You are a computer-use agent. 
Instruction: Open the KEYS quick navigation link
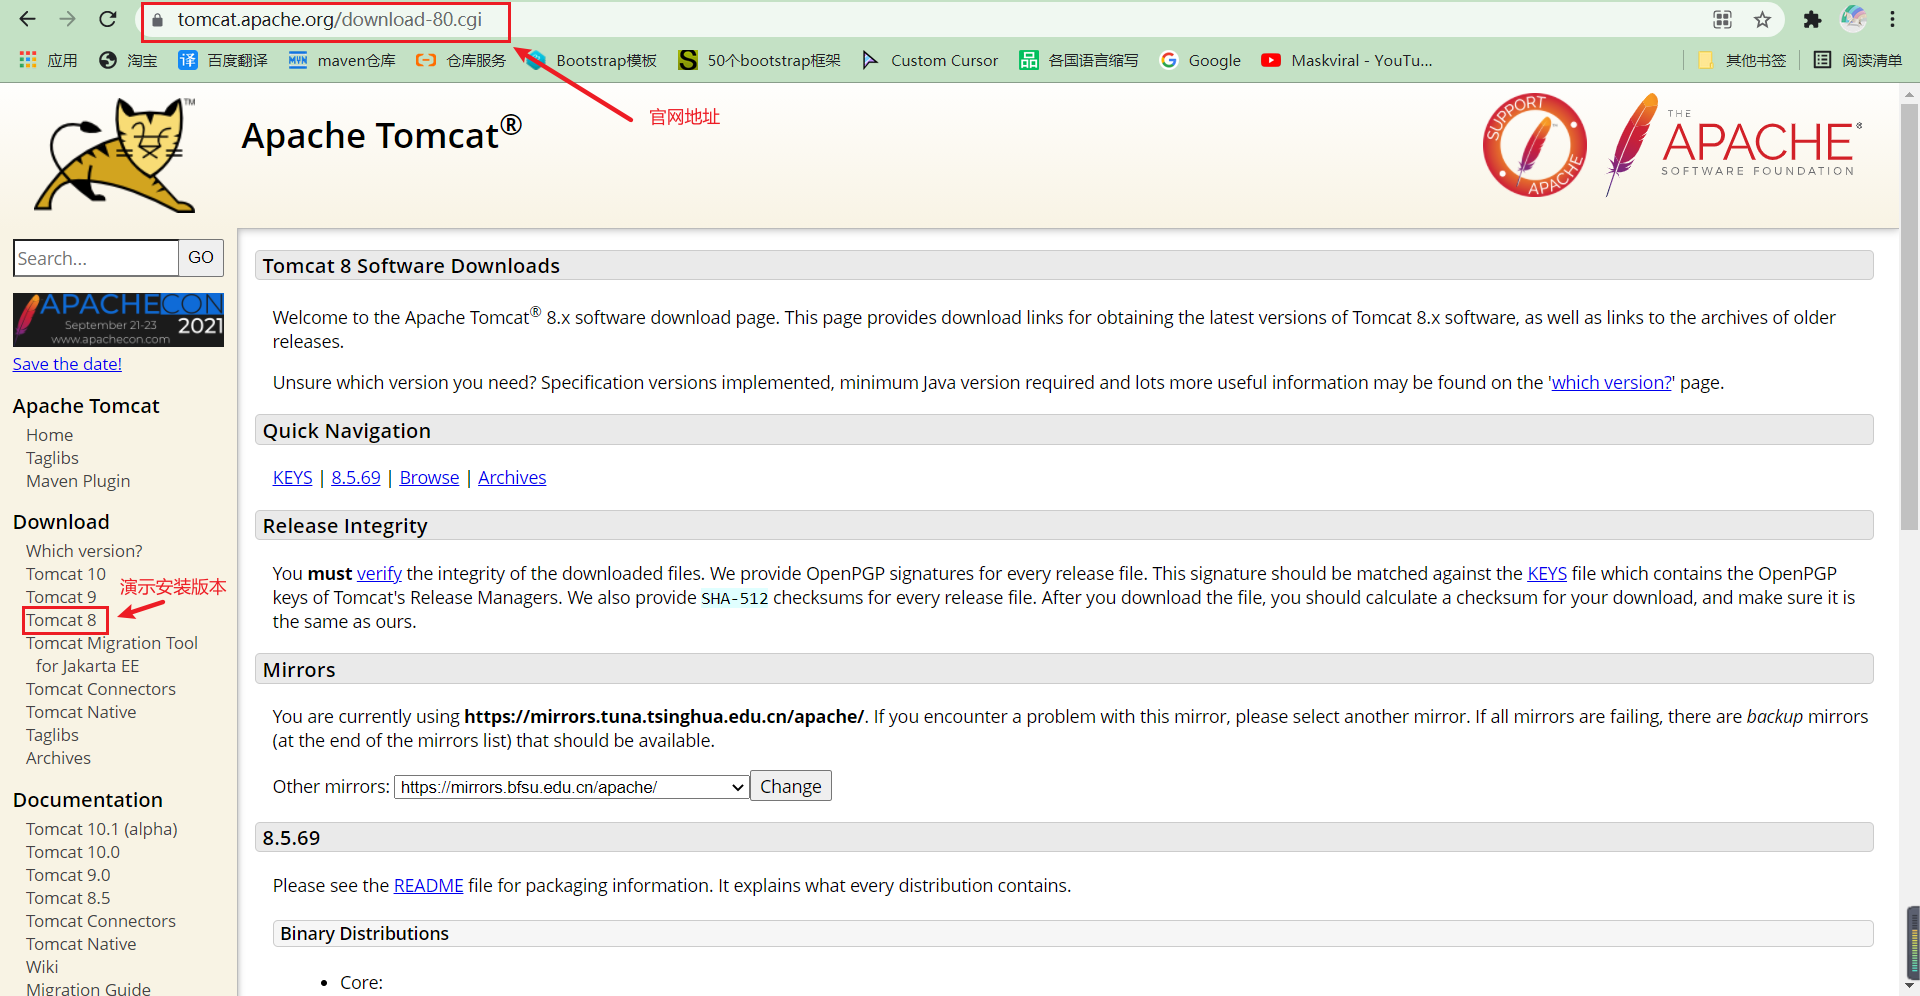click(292, 478)
